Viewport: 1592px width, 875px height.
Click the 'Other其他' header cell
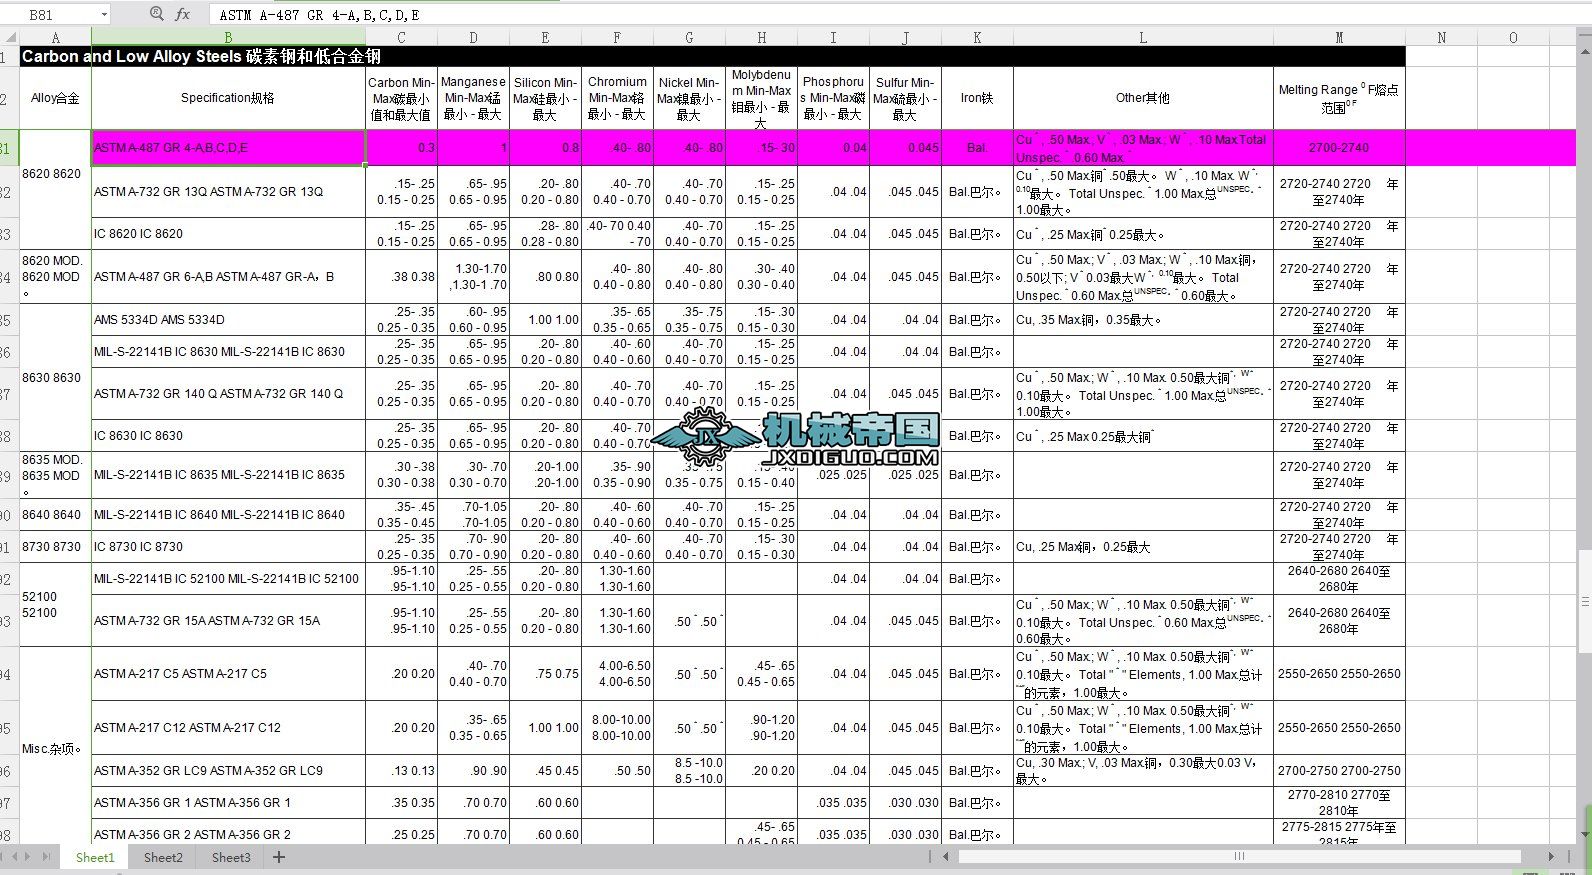(x=1143, y=98)
